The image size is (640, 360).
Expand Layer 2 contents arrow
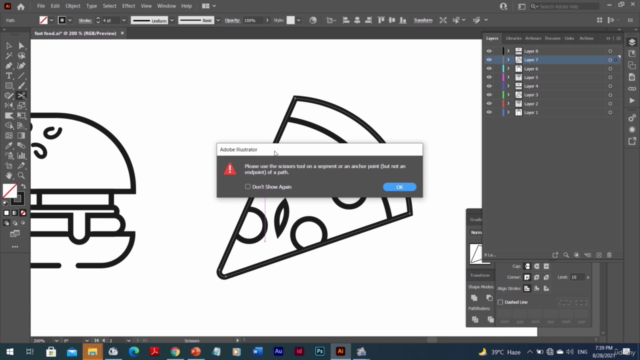coord(509,104)
